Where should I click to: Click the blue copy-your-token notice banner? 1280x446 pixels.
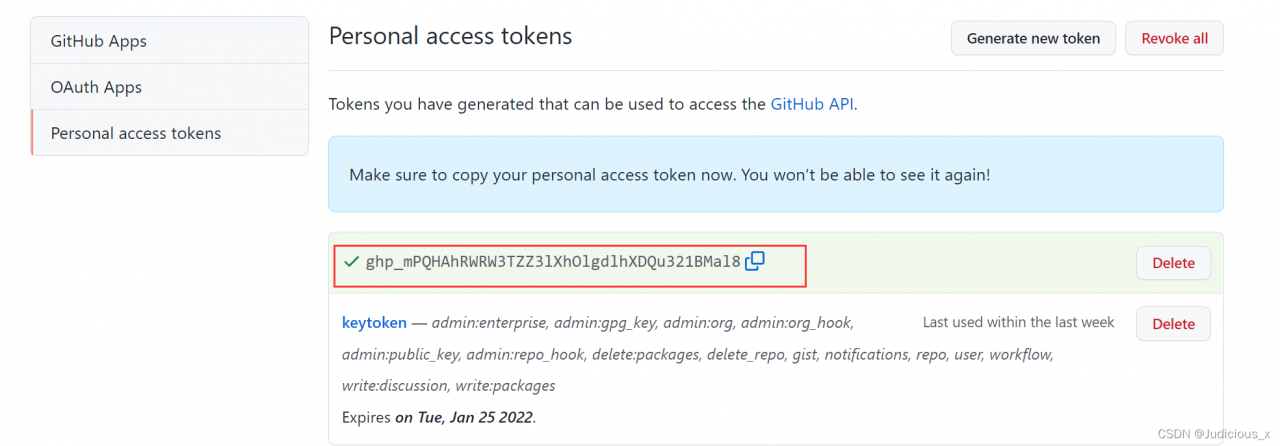(775, 174)
